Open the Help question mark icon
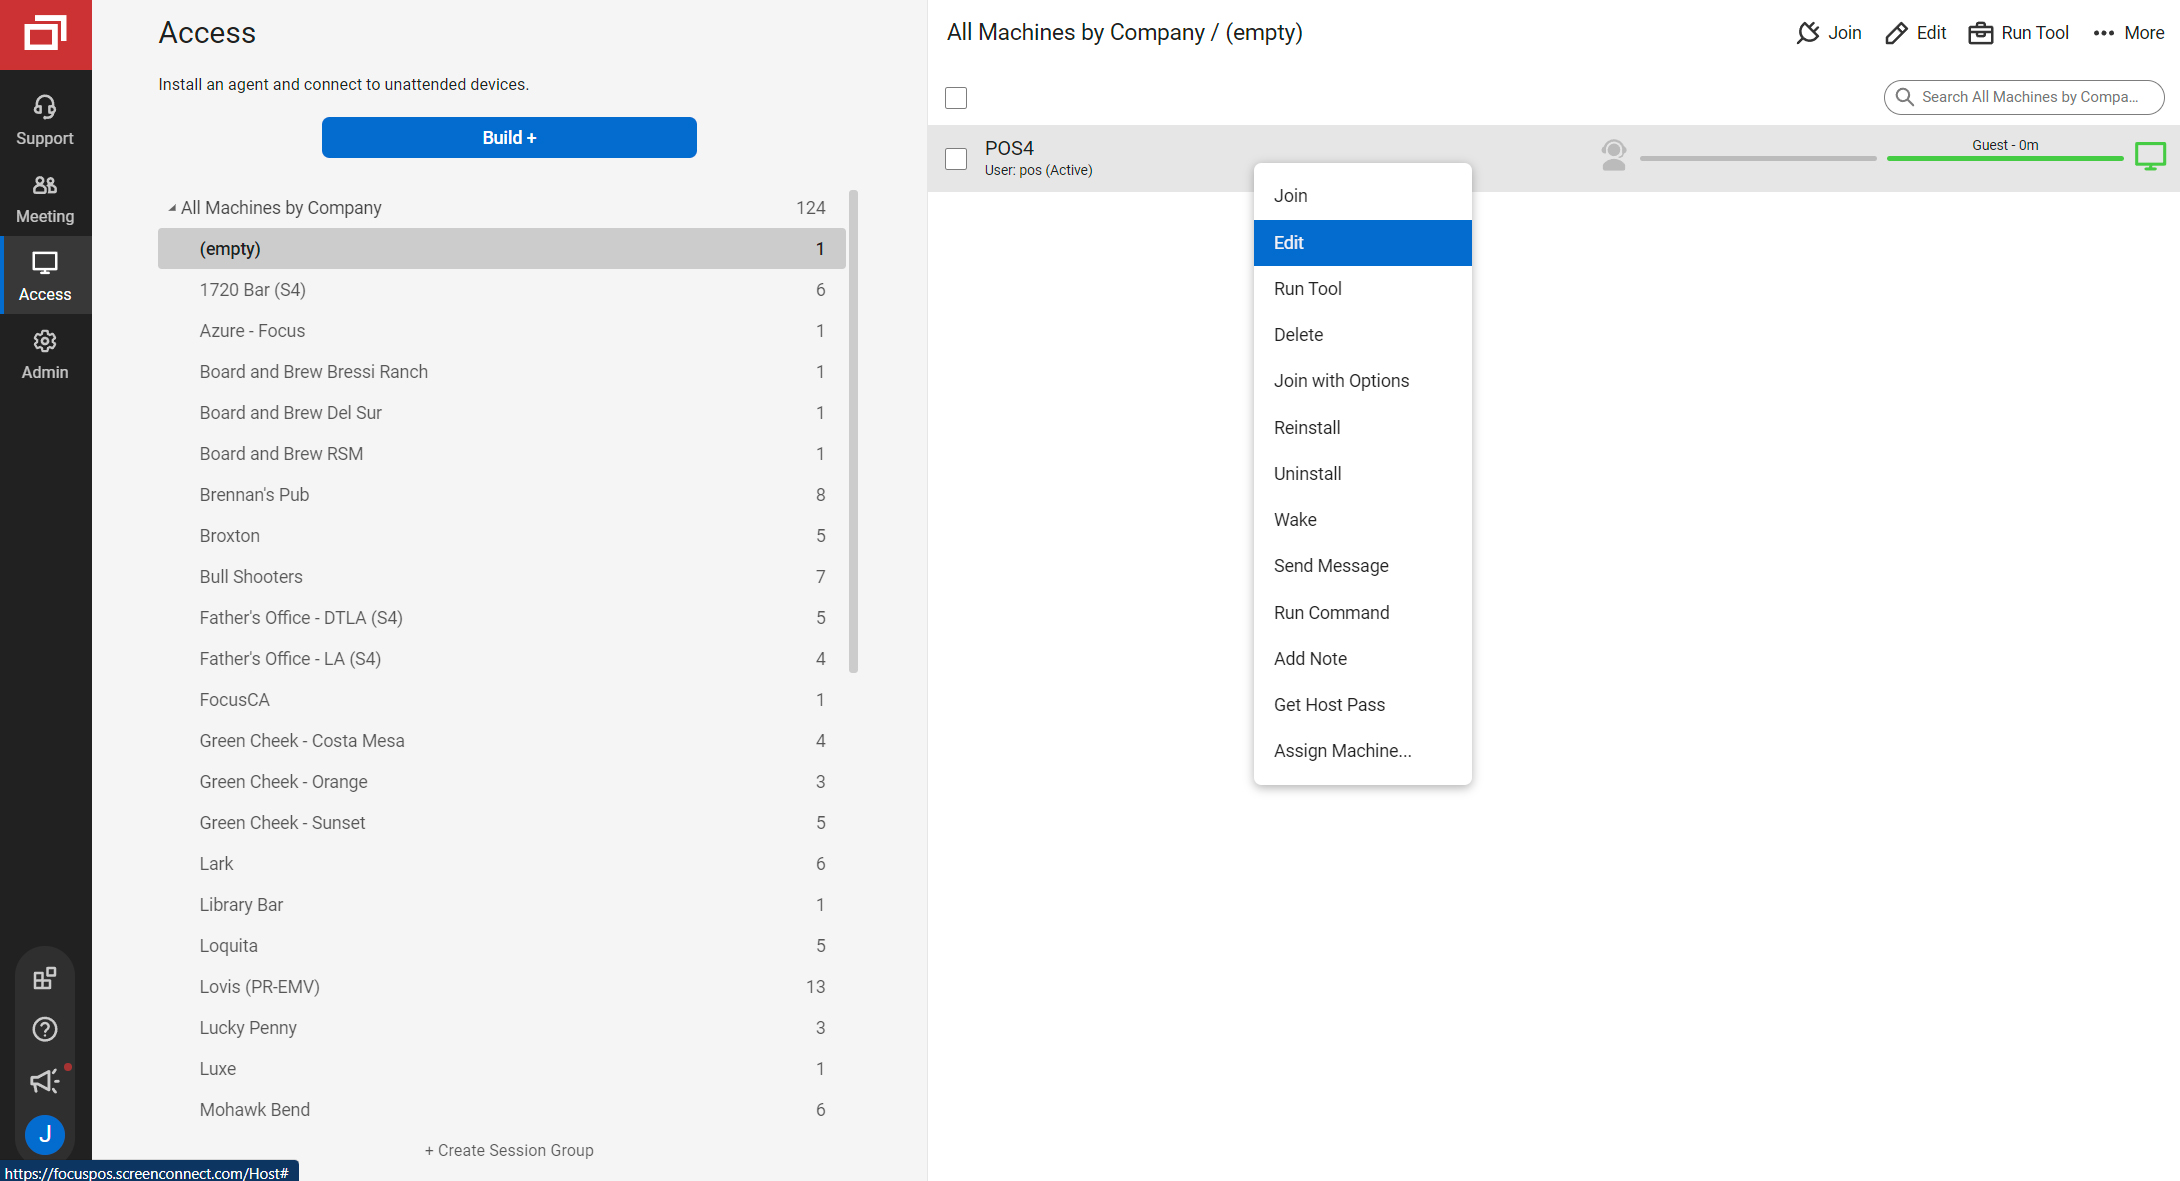The image size is (2180, 1181). [45, 1029]
